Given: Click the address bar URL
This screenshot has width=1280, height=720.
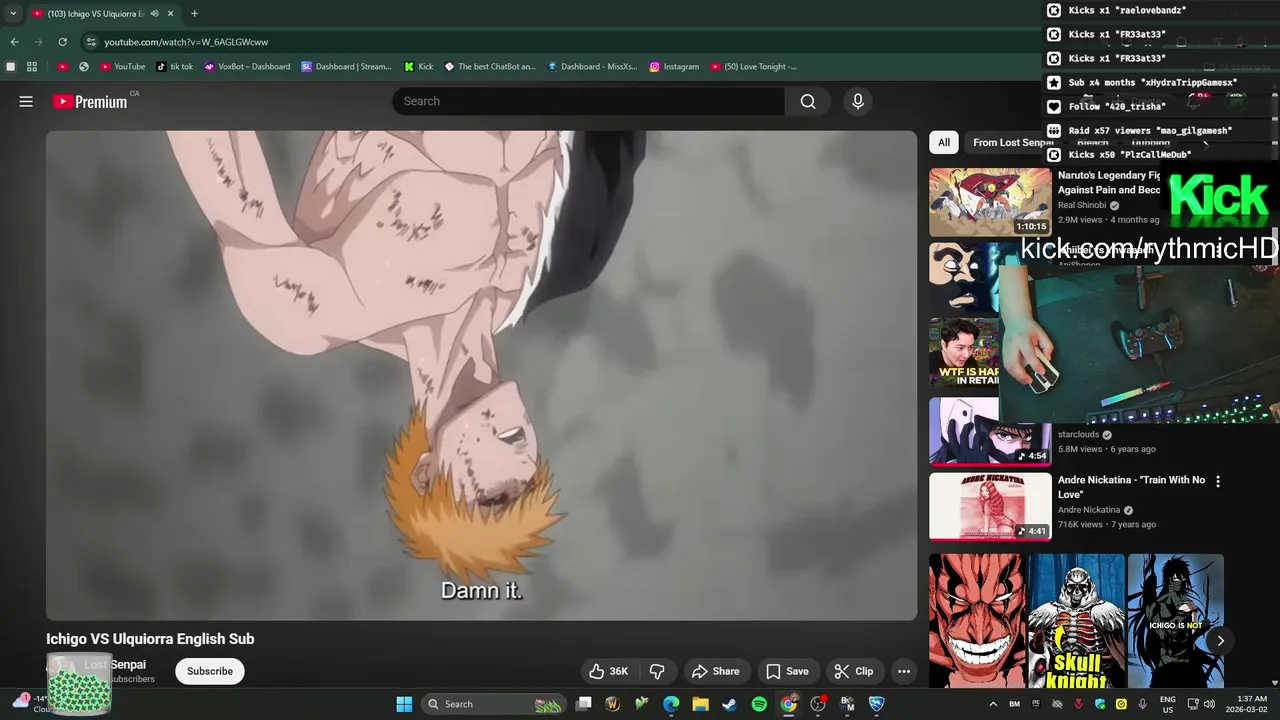Looking at the screenshot, I should (186, 42).
